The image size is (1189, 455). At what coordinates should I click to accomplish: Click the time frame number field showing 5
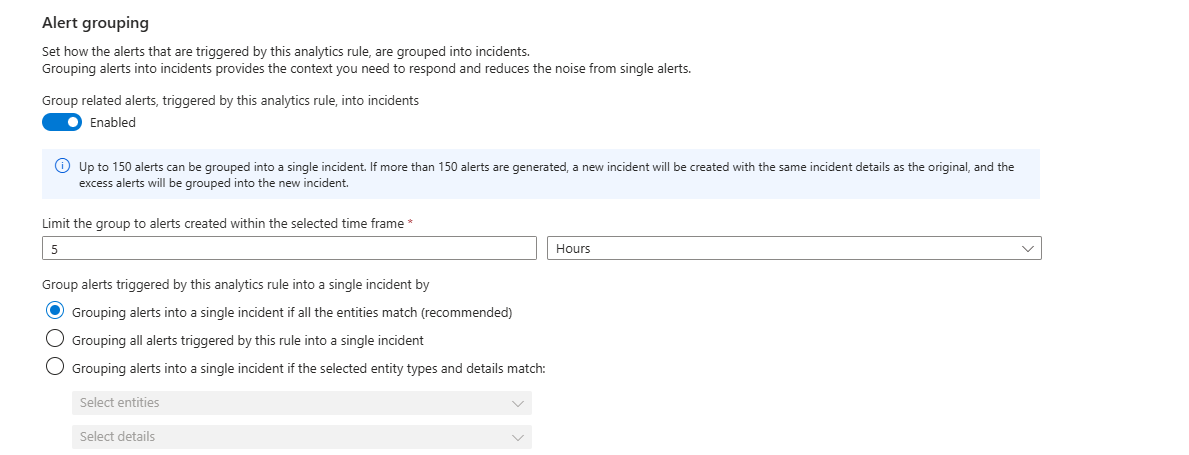pos(290,248)
